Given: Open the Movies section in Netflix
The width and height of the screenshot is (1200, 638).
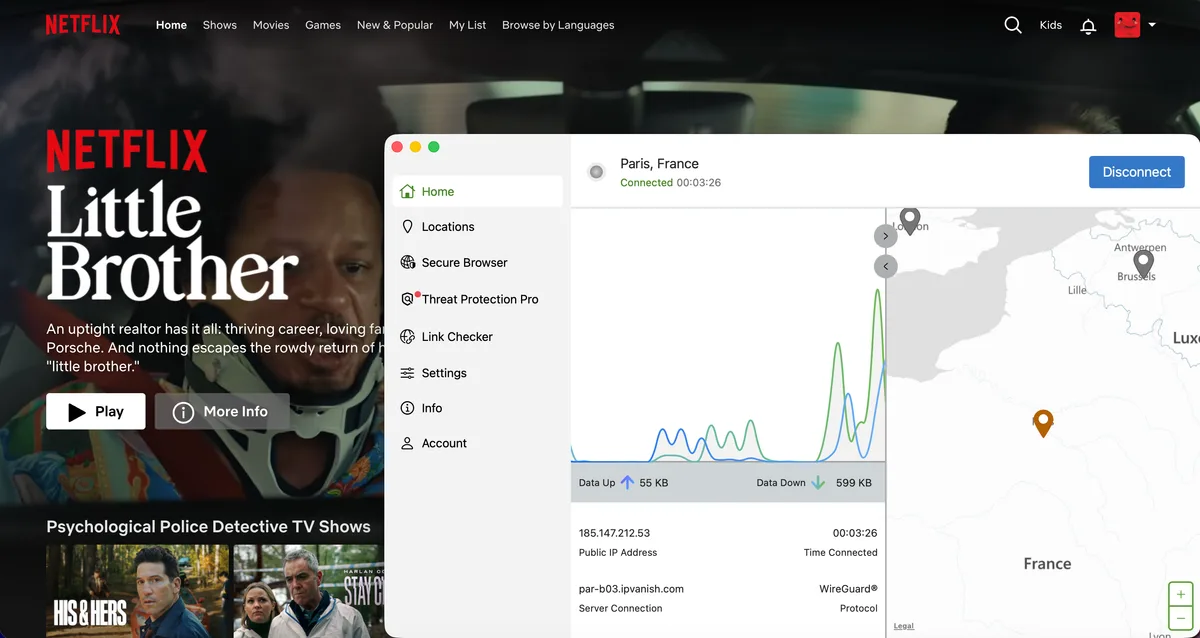Looking at the screenshot, I should [x=271, y=25].
